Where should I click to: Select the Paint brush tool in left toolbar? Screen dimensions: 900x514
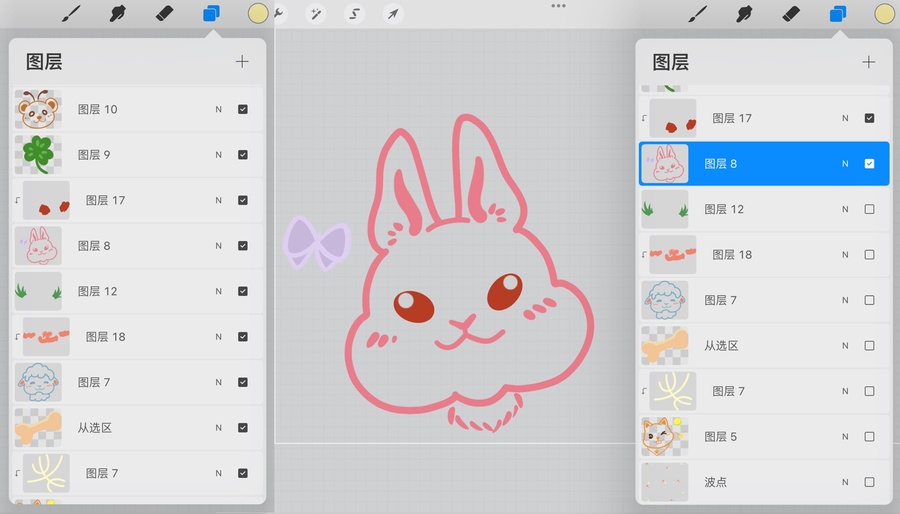pos(71,13)
